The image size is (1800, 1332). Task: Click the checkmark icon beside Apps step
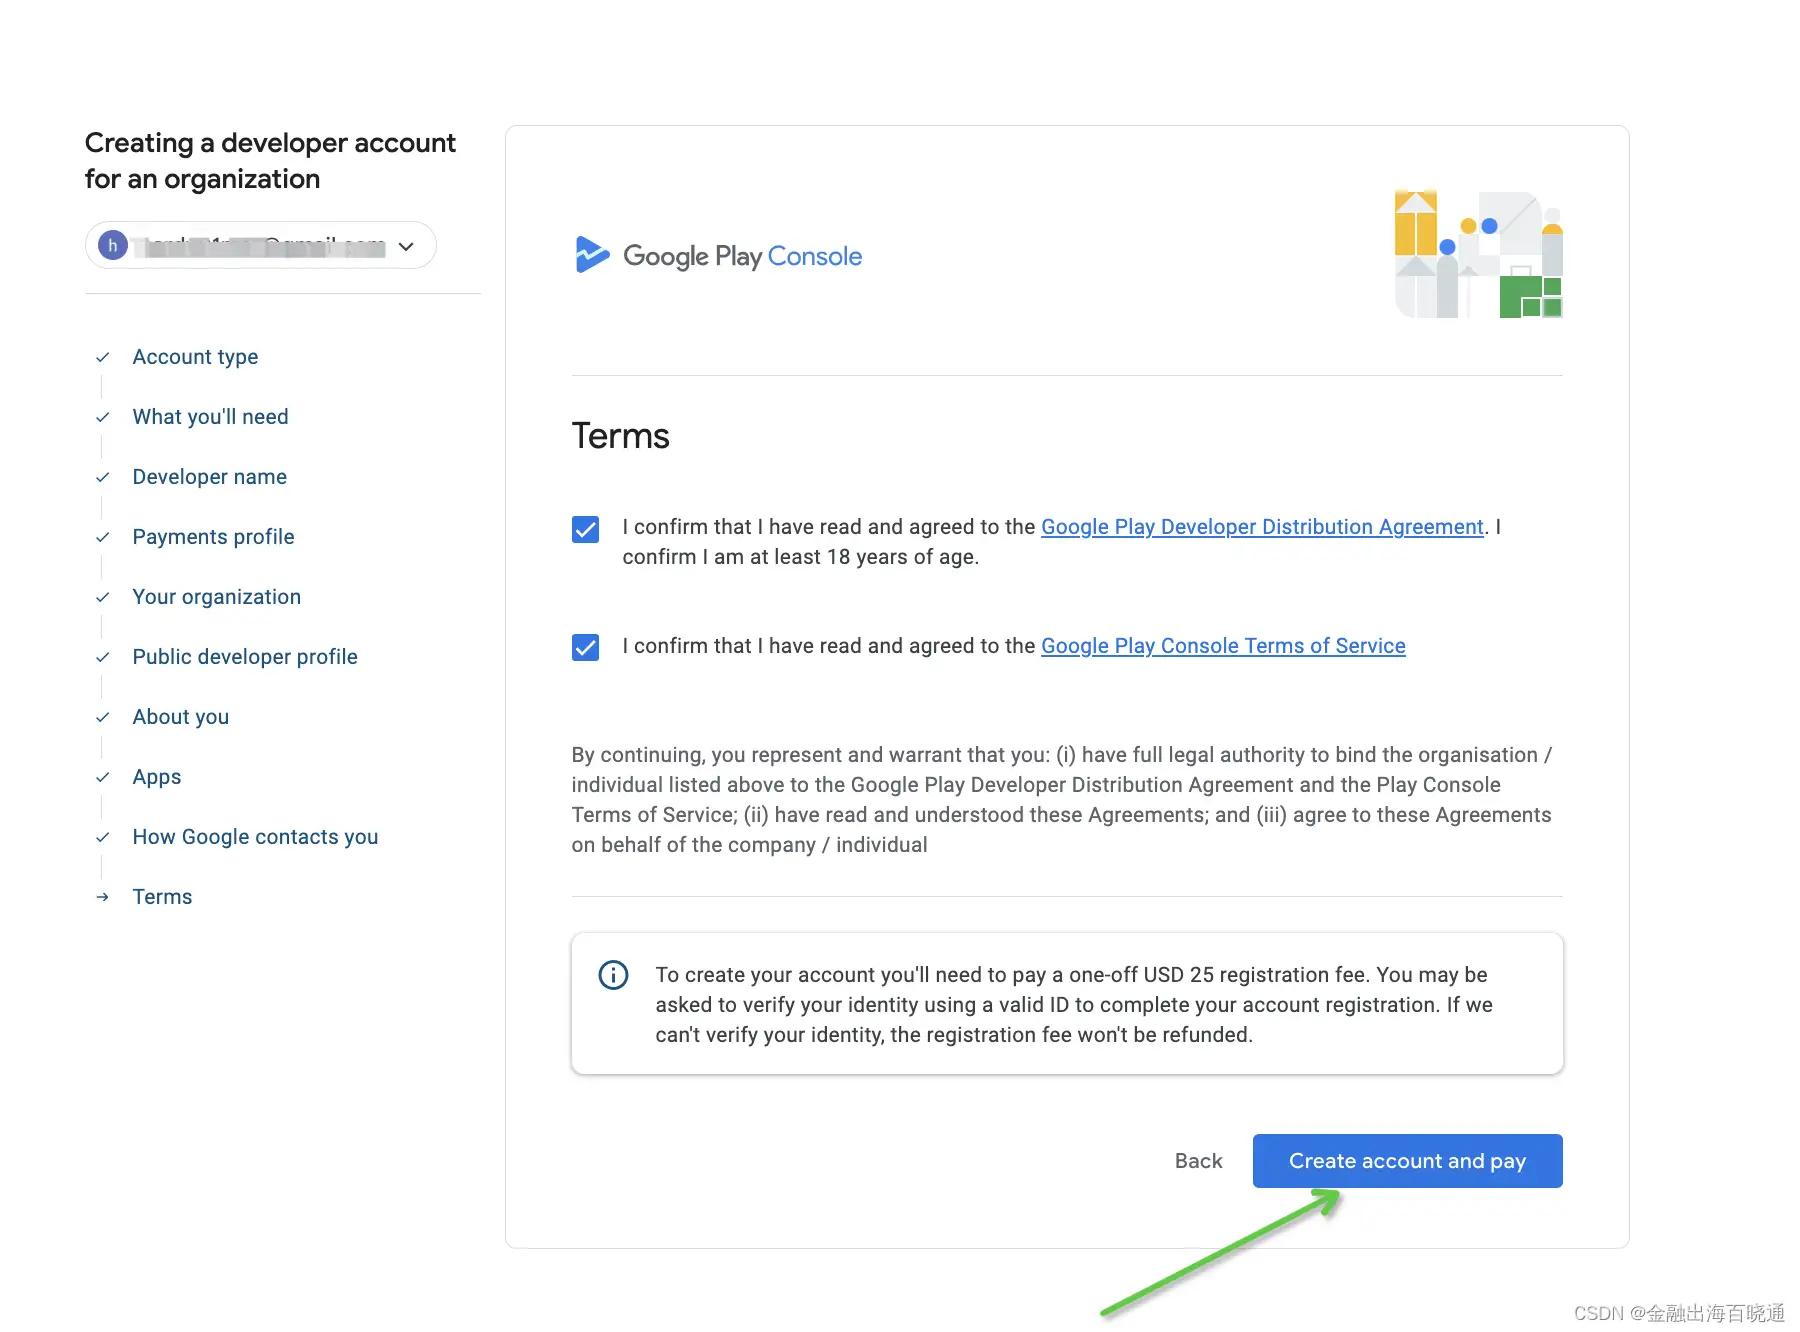coord(102,777)
